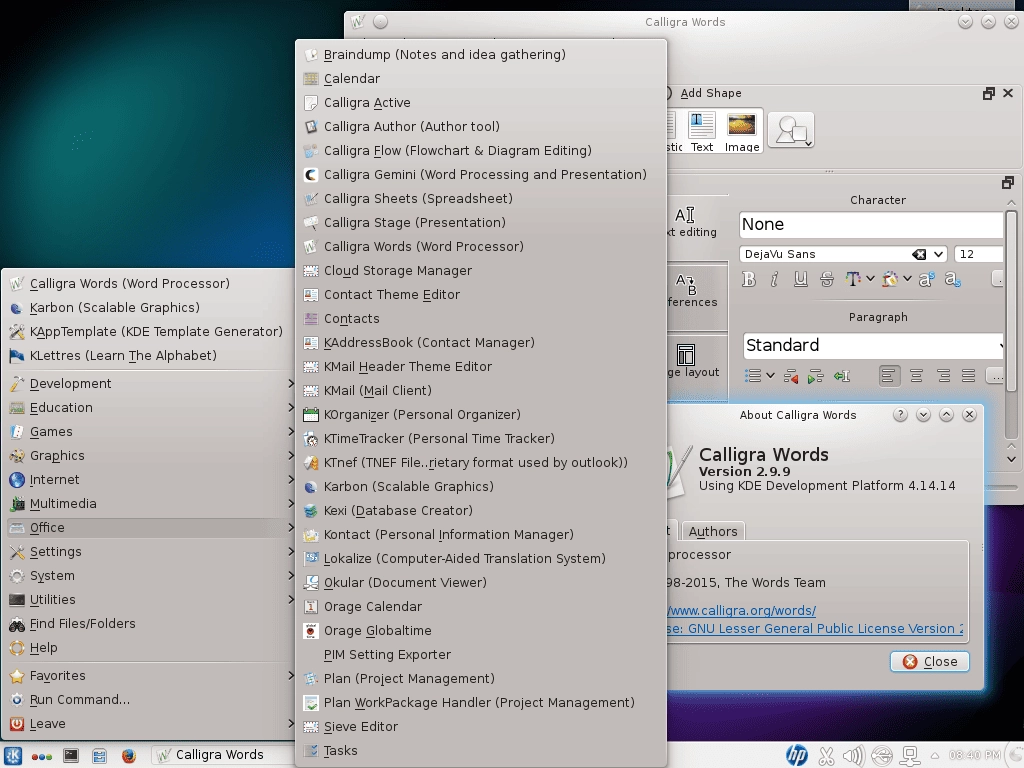The height and width of the screenshot is (768, 1024).
Task: Choose the Text shape in Add Shape
Action: click(702, 131)
